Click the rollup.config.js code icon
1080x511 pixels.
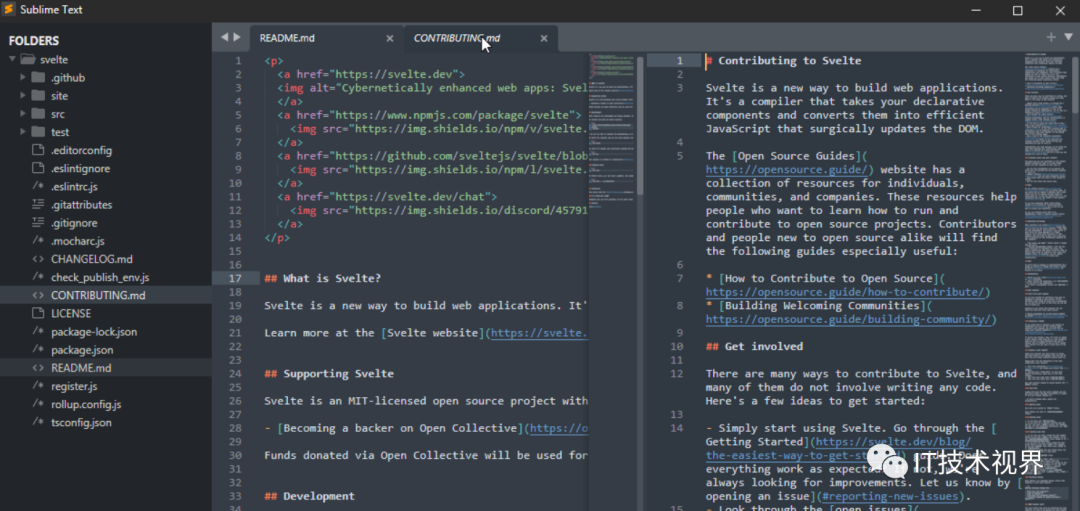coord(38,404)
